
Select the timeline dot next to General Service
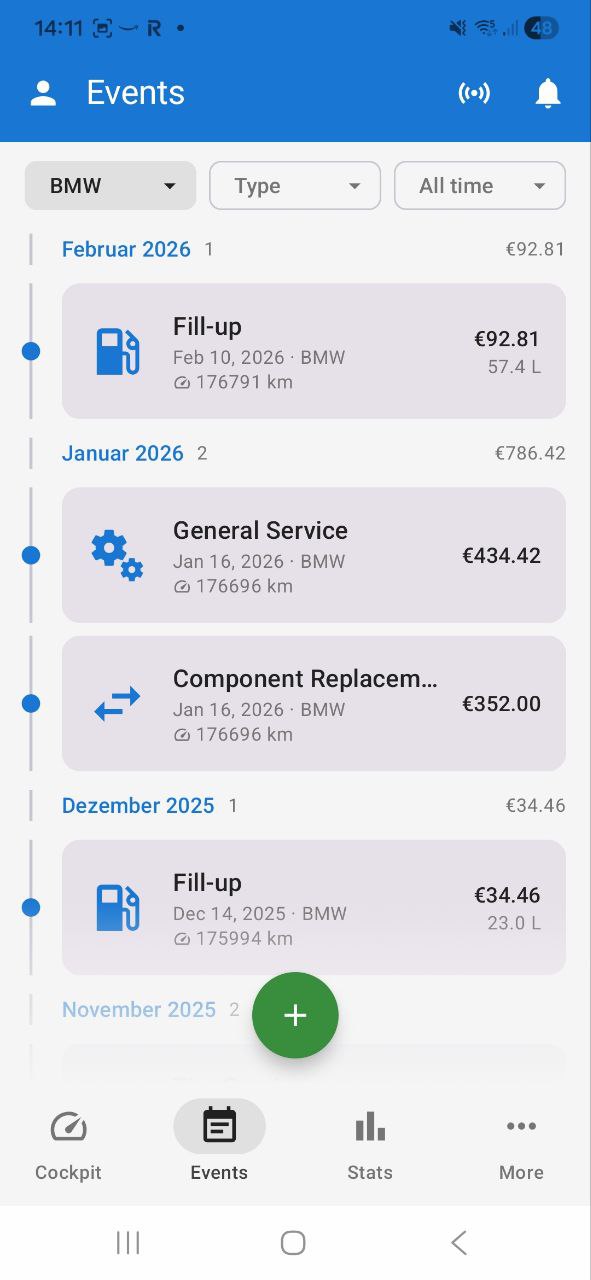click(x=31, y=555)
